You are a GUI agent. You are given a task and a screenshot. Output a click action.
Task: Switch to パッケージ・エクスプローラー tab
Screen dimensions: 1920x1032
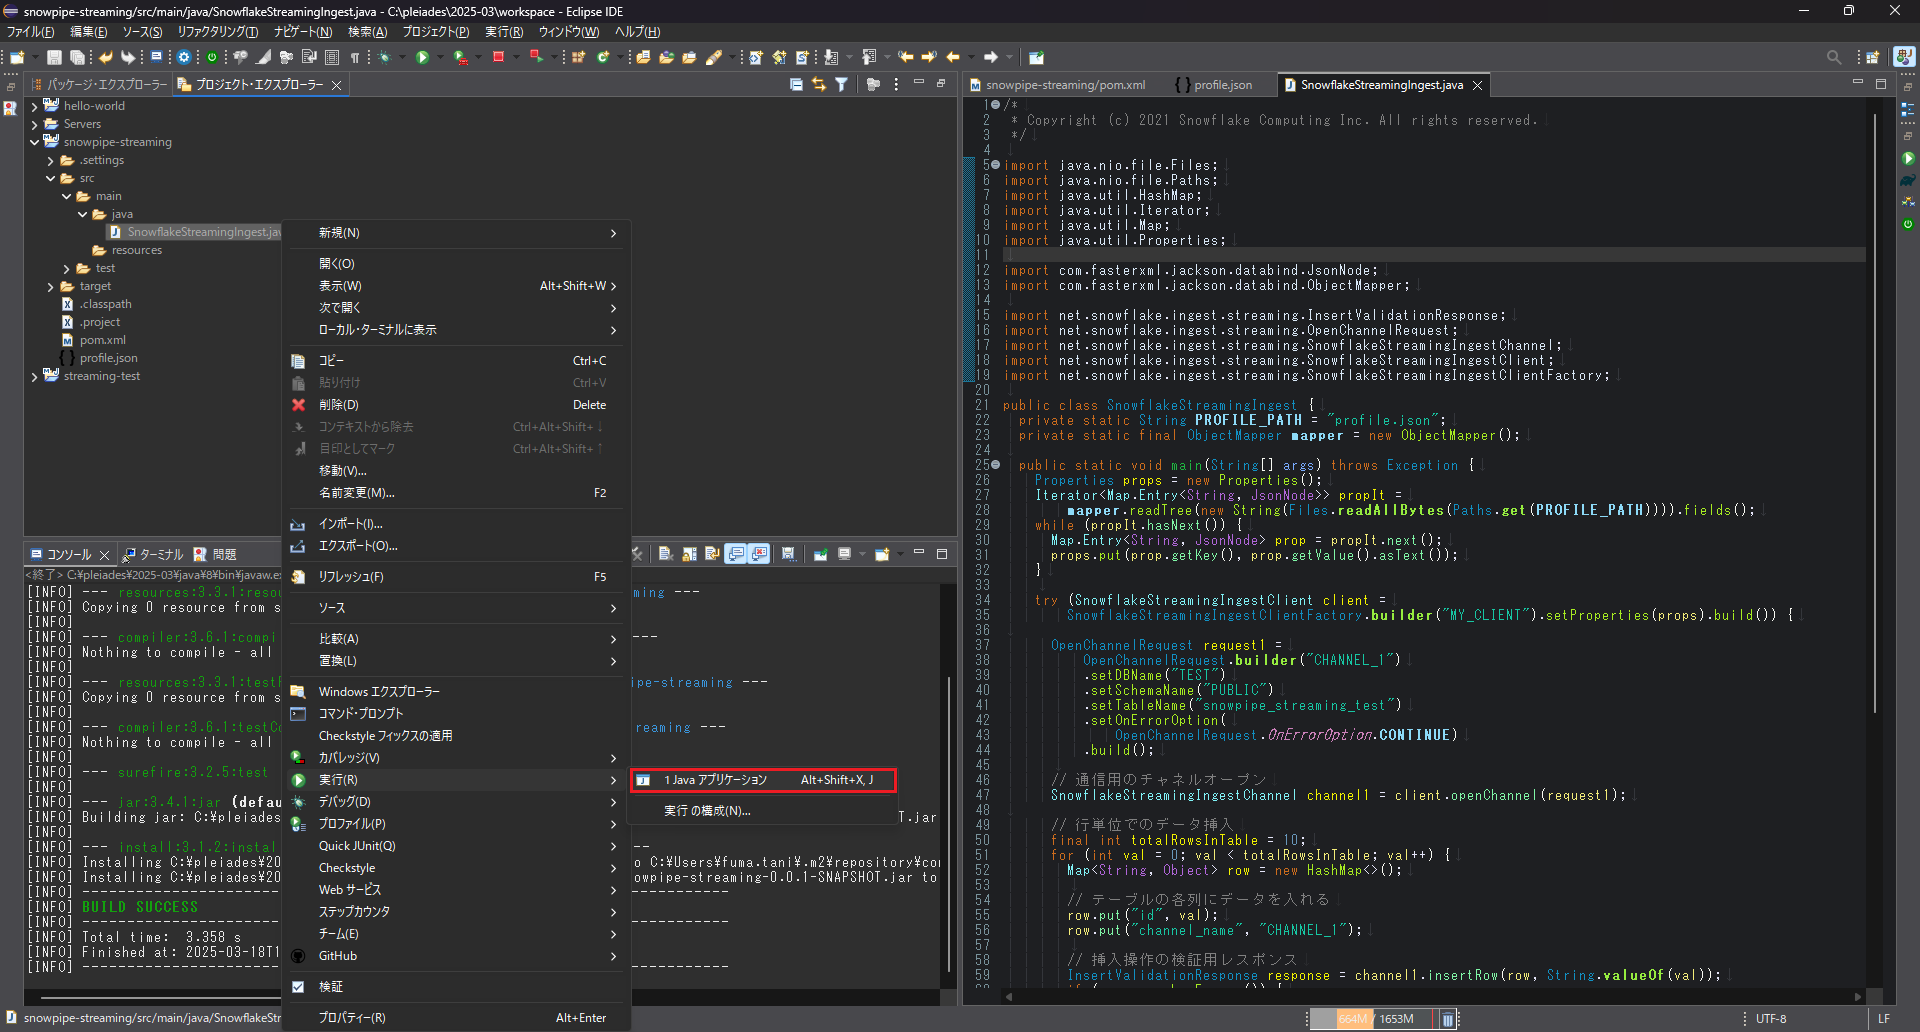(99, 85)
